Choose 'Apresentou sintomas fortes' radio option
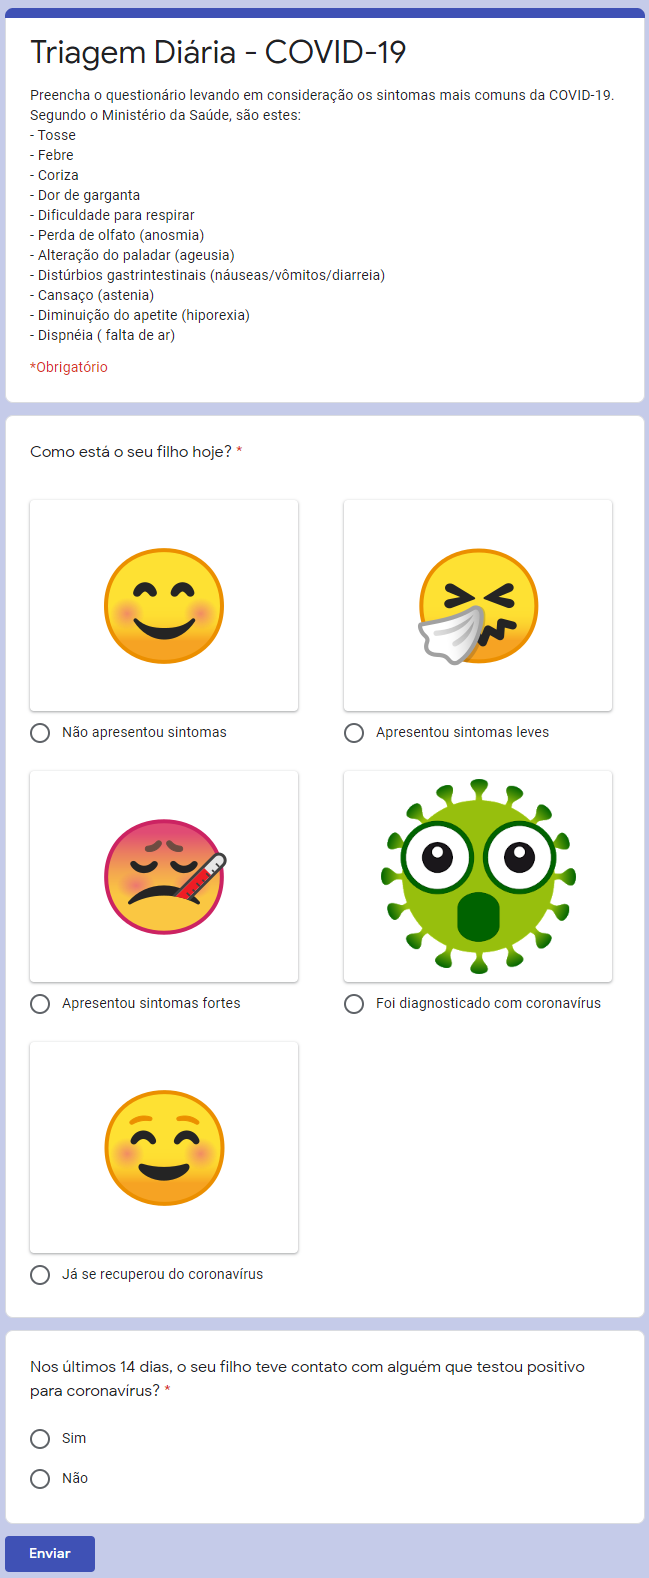The image size is (649, 1578). click(x=40, y=1004)
